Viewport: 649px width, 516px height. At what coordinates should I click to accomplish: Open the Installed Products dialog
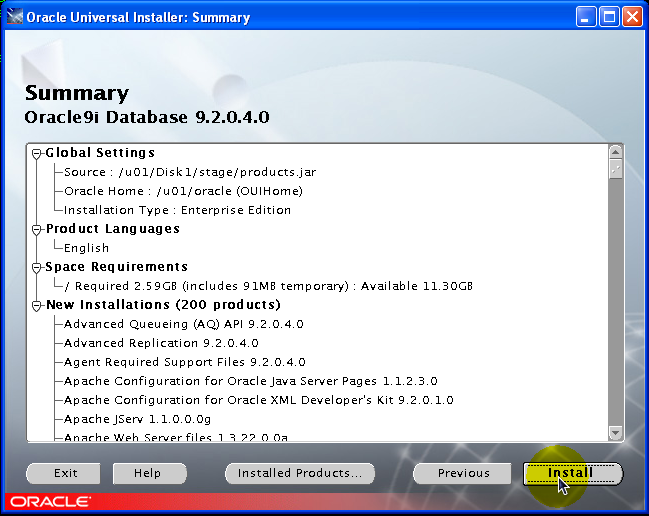tap(300, 473)
